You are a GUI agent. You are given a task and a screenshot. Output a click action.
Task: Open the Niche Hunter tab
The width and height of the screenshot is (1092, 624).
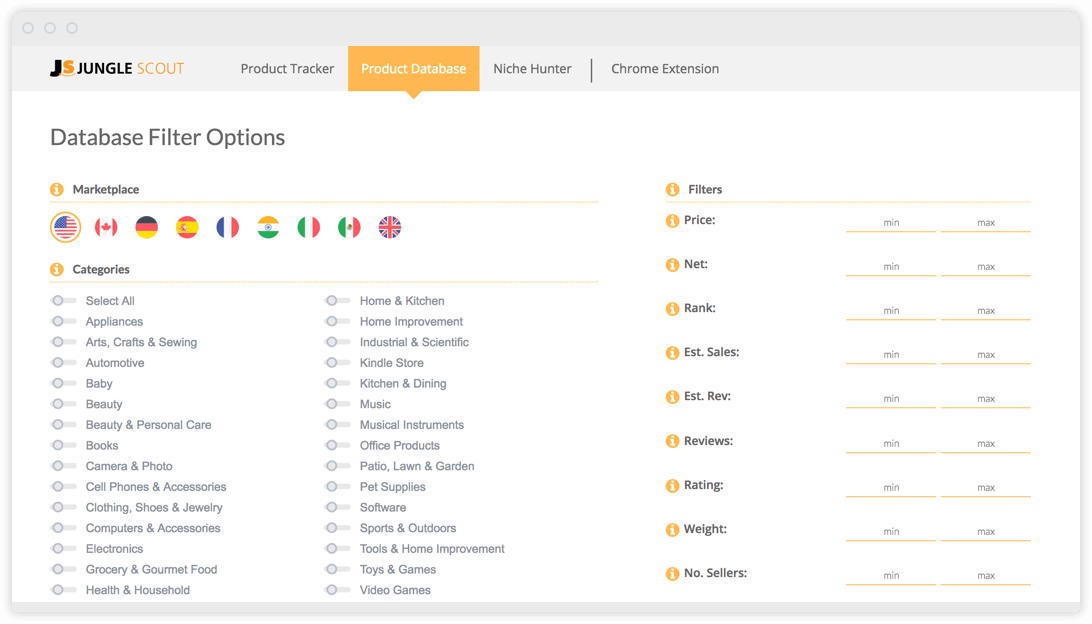click(532, 68)
